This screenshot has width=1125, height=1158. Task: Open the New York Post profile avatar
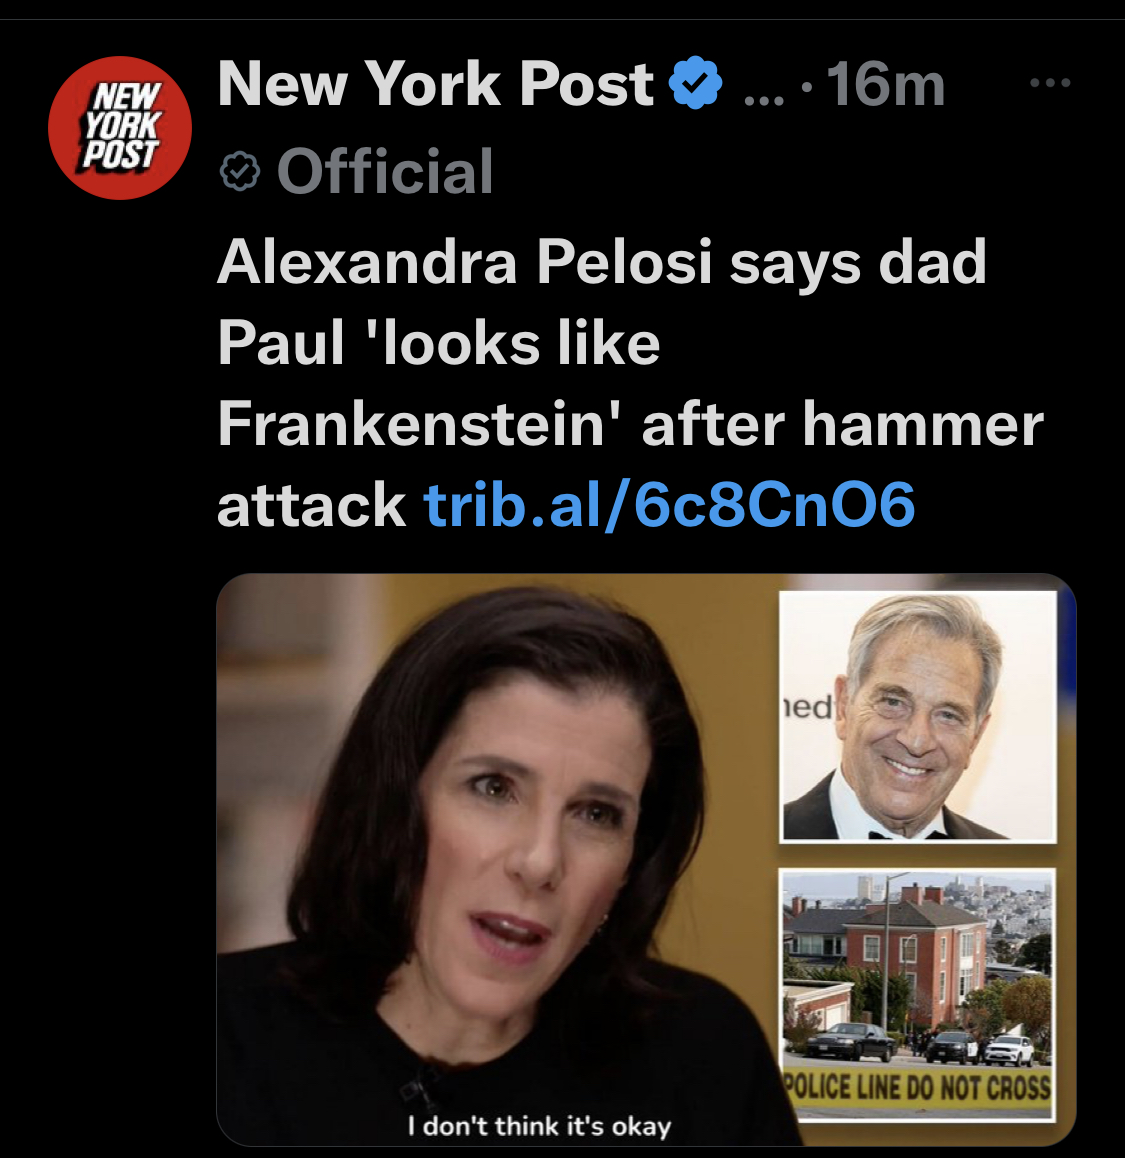pyautogui.click(x=120, y=128)
